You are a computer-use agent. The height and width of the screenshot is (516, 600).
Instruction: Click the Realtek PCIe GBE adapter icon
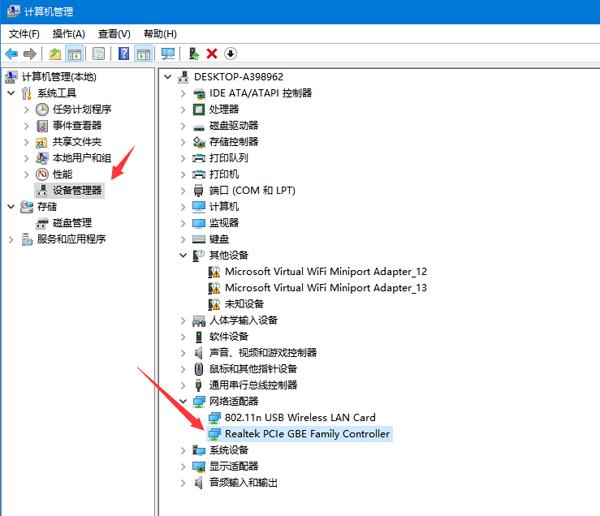214,434
